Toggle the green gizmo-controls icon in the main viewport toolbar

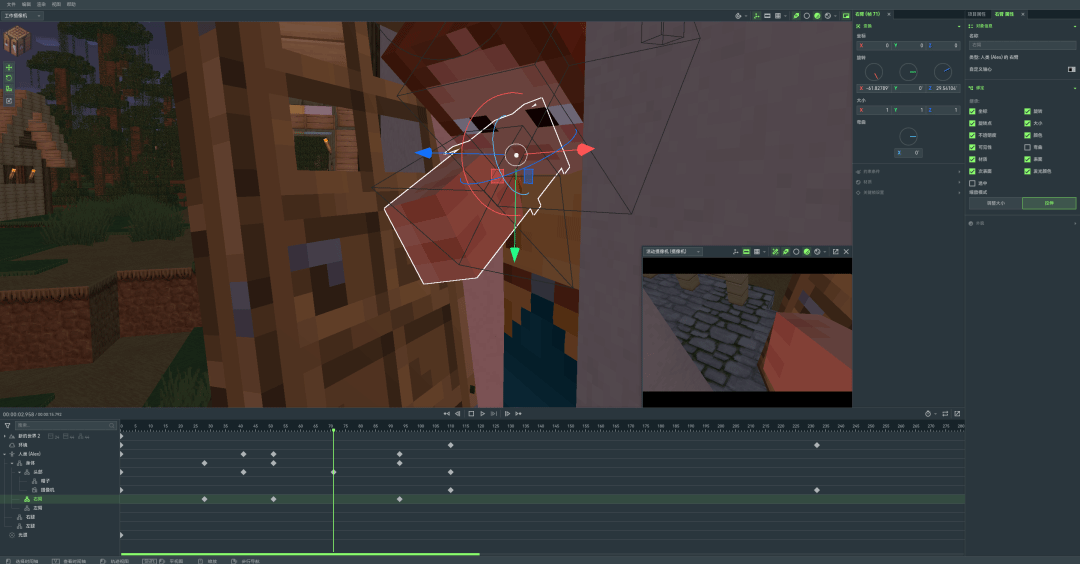click(756, 16)
